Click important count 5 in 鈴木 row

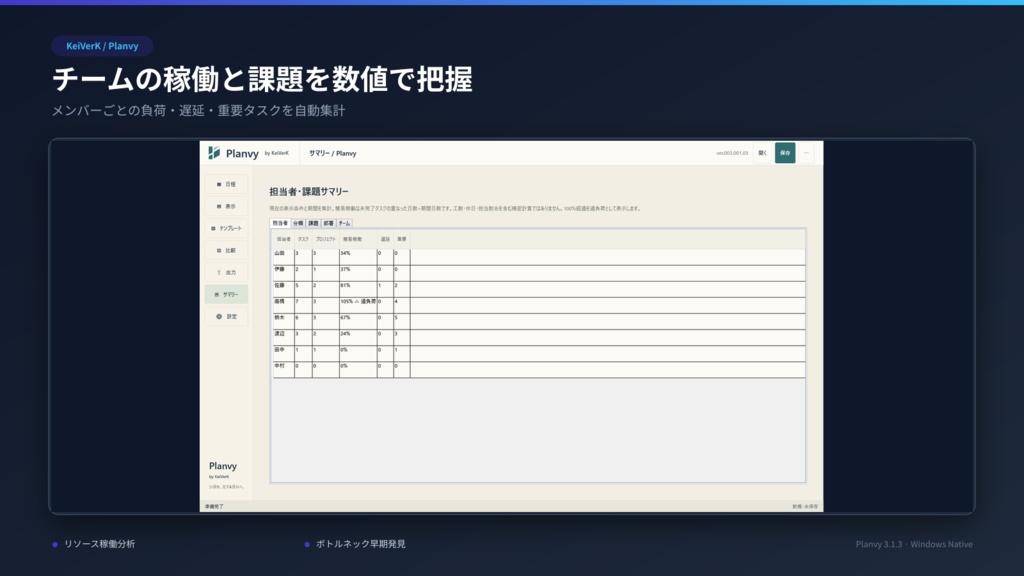[402, 321]
